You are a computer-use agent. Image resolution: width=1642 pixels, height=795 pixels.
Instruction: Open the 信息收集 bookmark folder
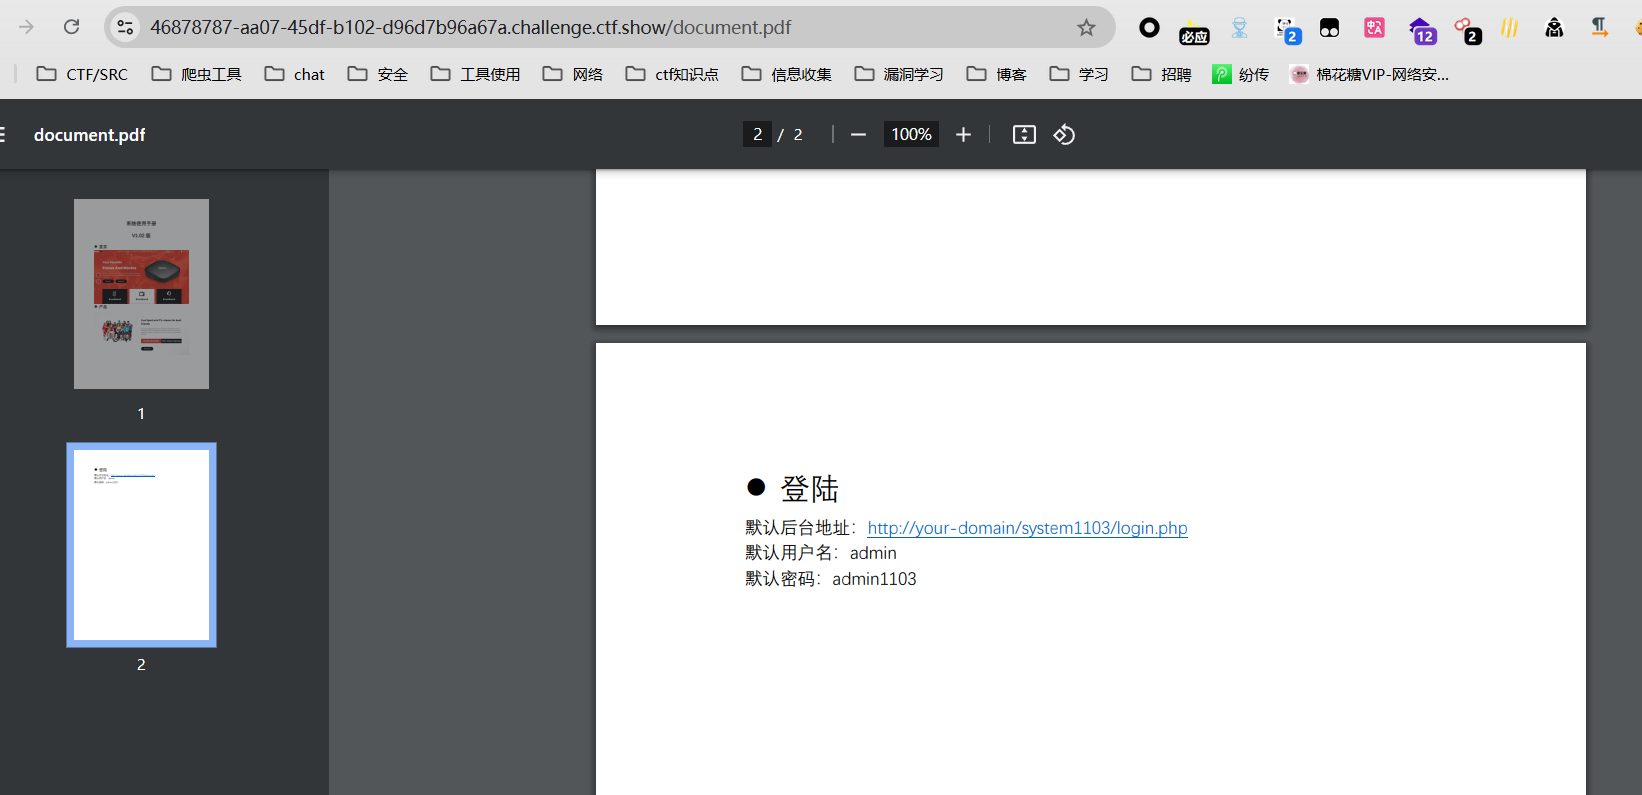[786, 74]
